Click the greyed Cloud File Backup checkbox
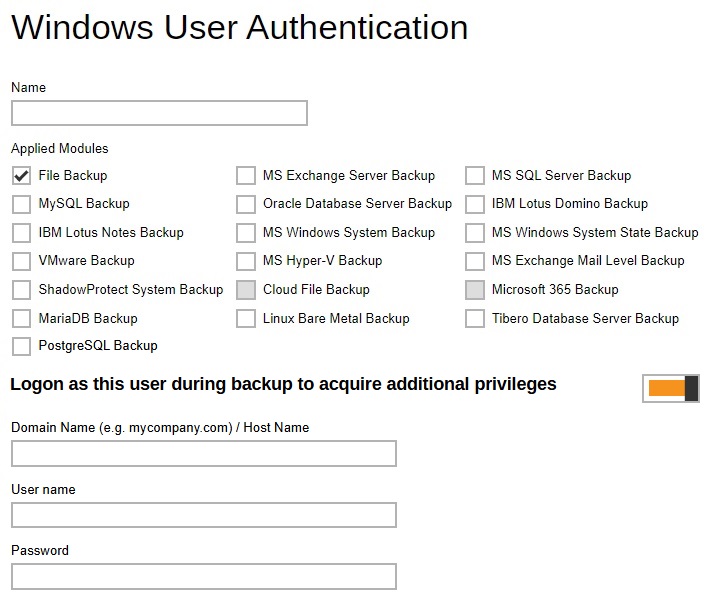The width and height of the screenshot is (720, 600). pos(246,290)
